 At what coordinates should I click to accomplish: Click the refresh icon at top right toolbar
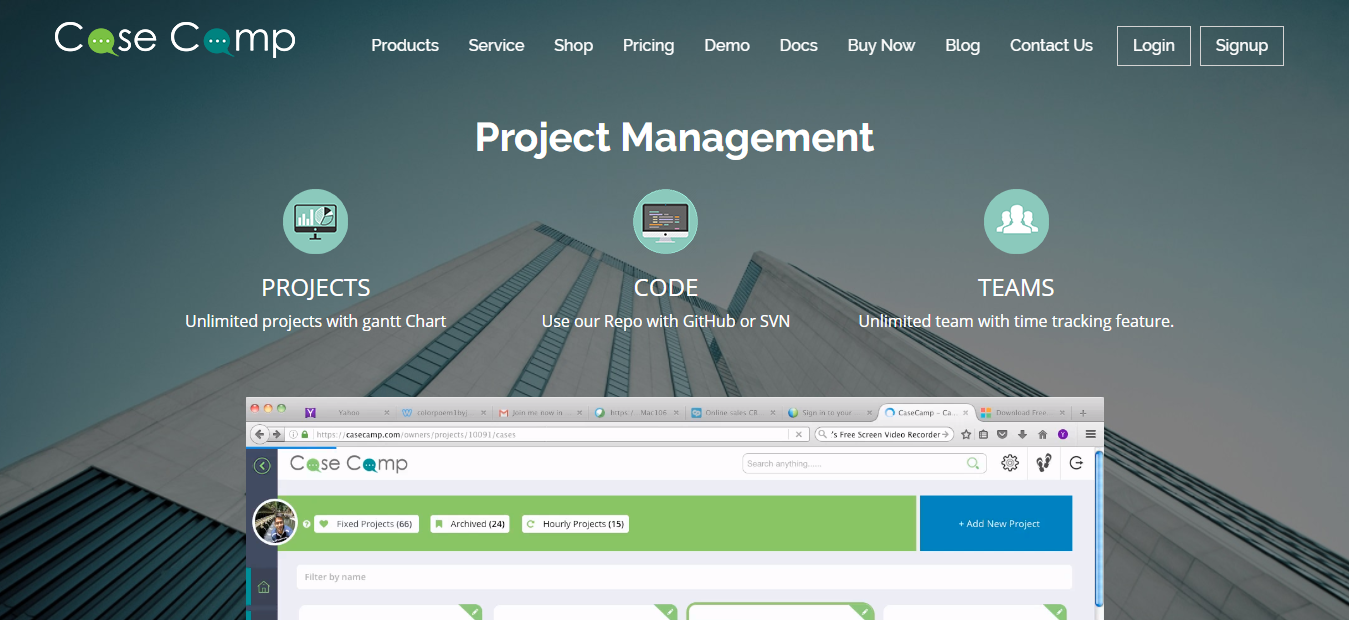pyautogui.click(x=1077, y=463)
